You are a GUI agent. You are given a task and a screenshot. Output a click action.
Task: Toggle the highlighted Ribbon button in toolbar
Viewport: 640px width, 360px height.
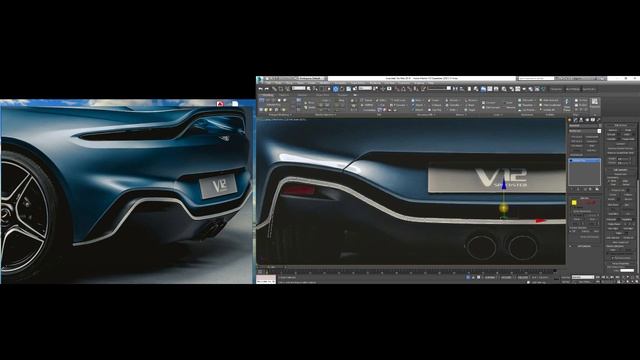(x=483, y=89)
